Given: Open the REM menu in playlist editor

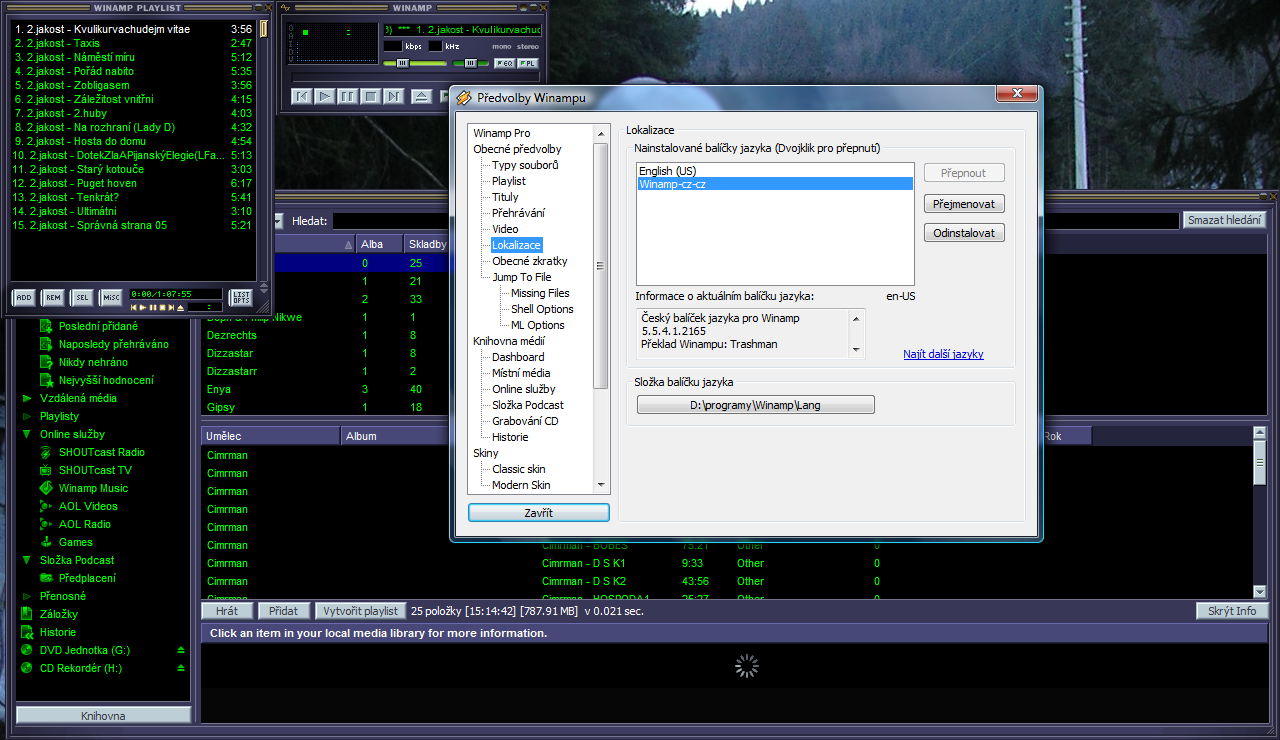Looking at the screenshot, I should pyautogui.click(x=53, y=297).
